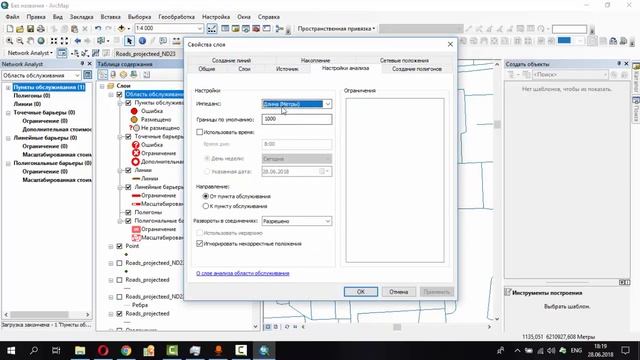Click the Отмена button
This screenshot has height=360, width=640.
(x=399, y=292)
